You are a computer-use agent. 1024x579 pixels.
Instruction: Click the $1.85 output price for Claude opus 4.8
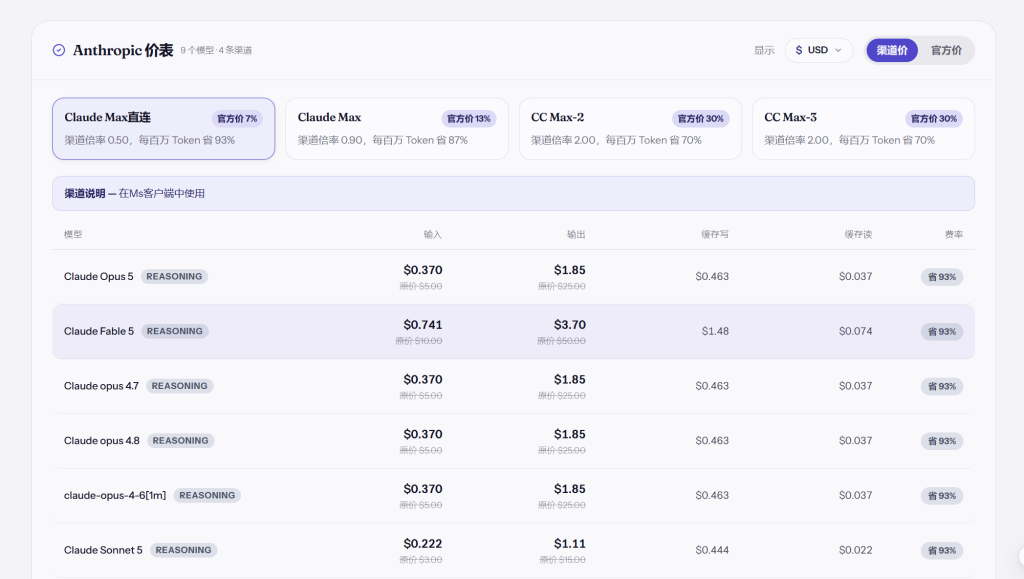point(569,434)
